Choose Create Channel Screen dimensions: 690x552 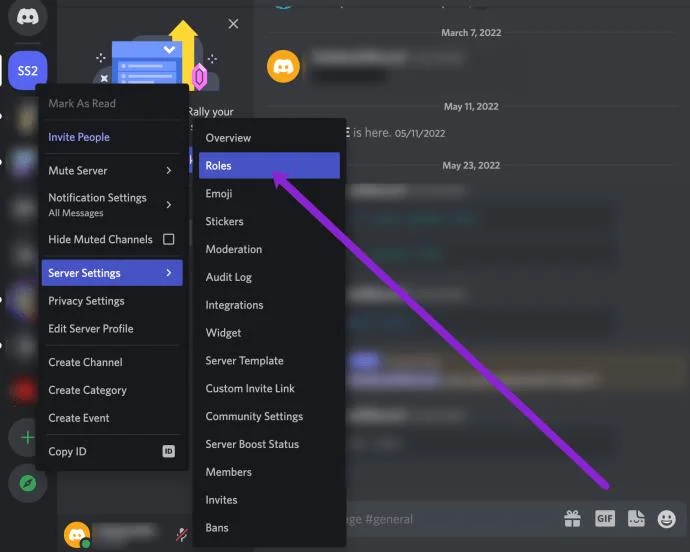[x=112, y=362]
